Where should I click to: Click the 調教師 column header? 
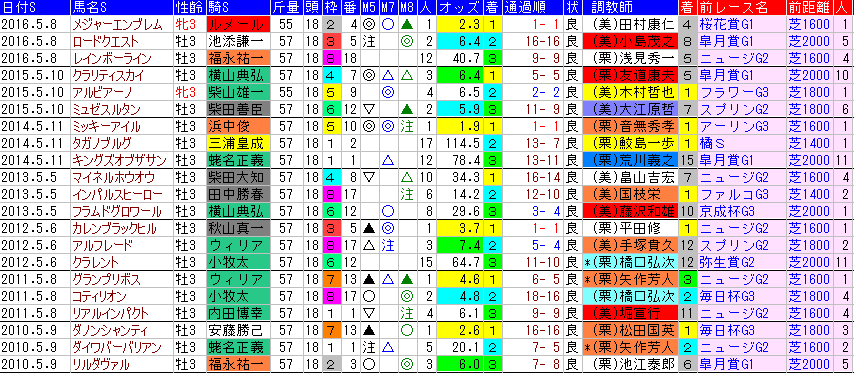pos(629,8)
